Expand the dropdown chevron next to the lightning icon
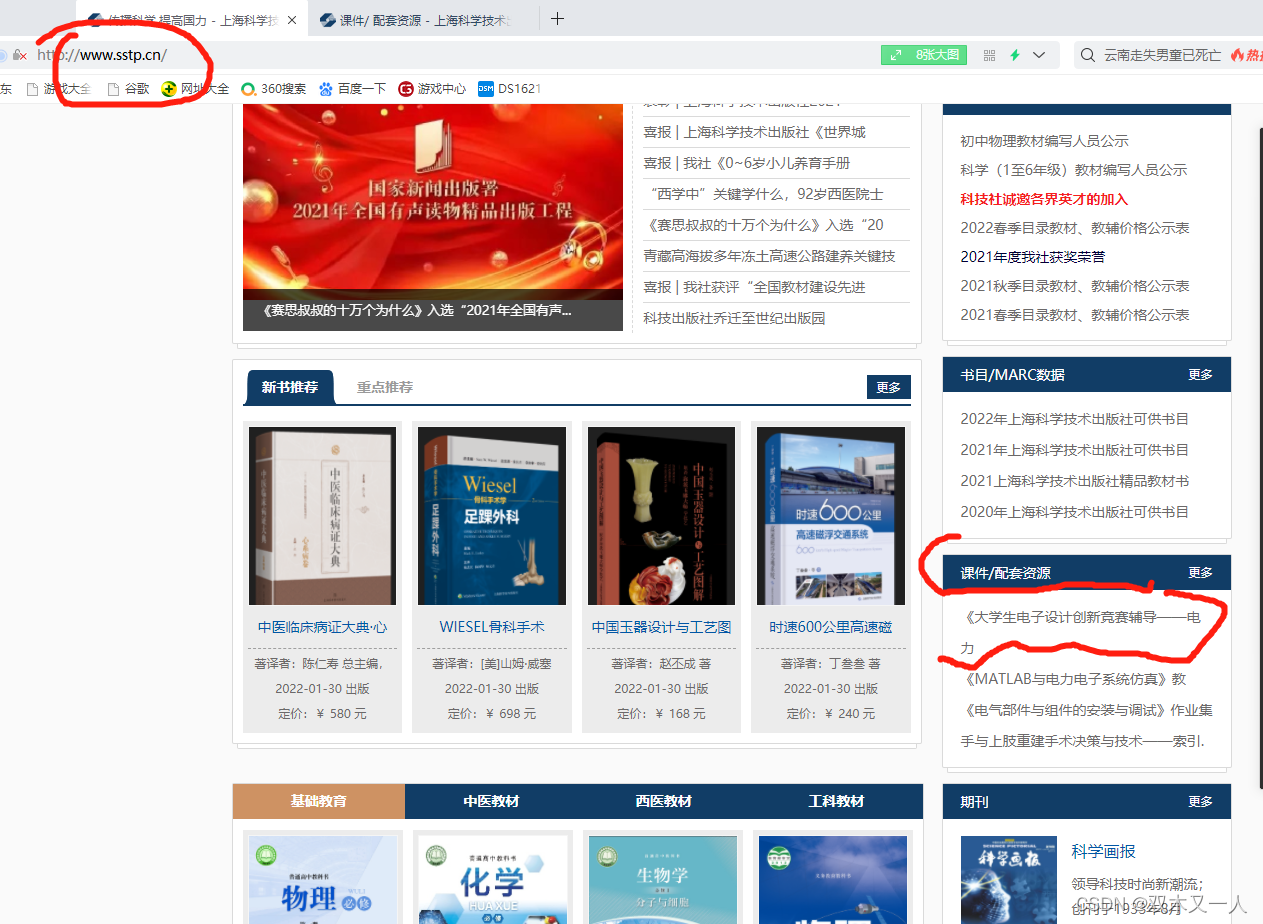This screenshot has height=924, width=1263. (x=1039, y=55)
